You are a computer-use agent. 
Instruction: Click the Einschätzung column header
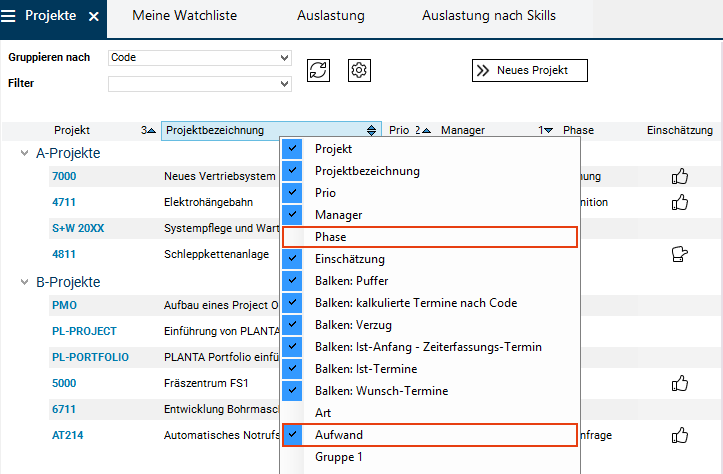[680, 130]
